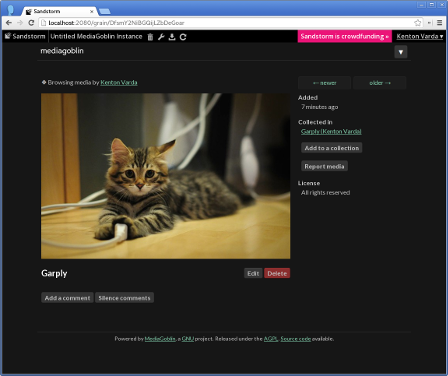Click the Added label
Image resolution: width=448 pixels, height=376 pixels.
(x=308, y=98)
